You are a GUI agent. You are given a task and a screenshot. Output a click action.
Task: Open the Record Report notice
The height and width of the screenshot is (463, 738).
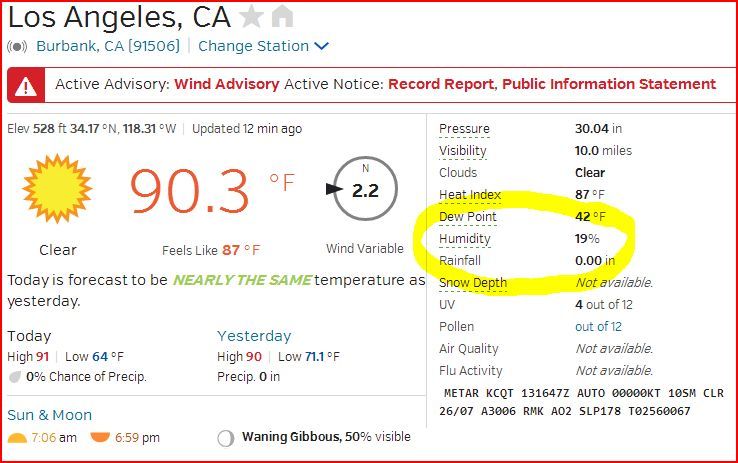pos(440,84)
